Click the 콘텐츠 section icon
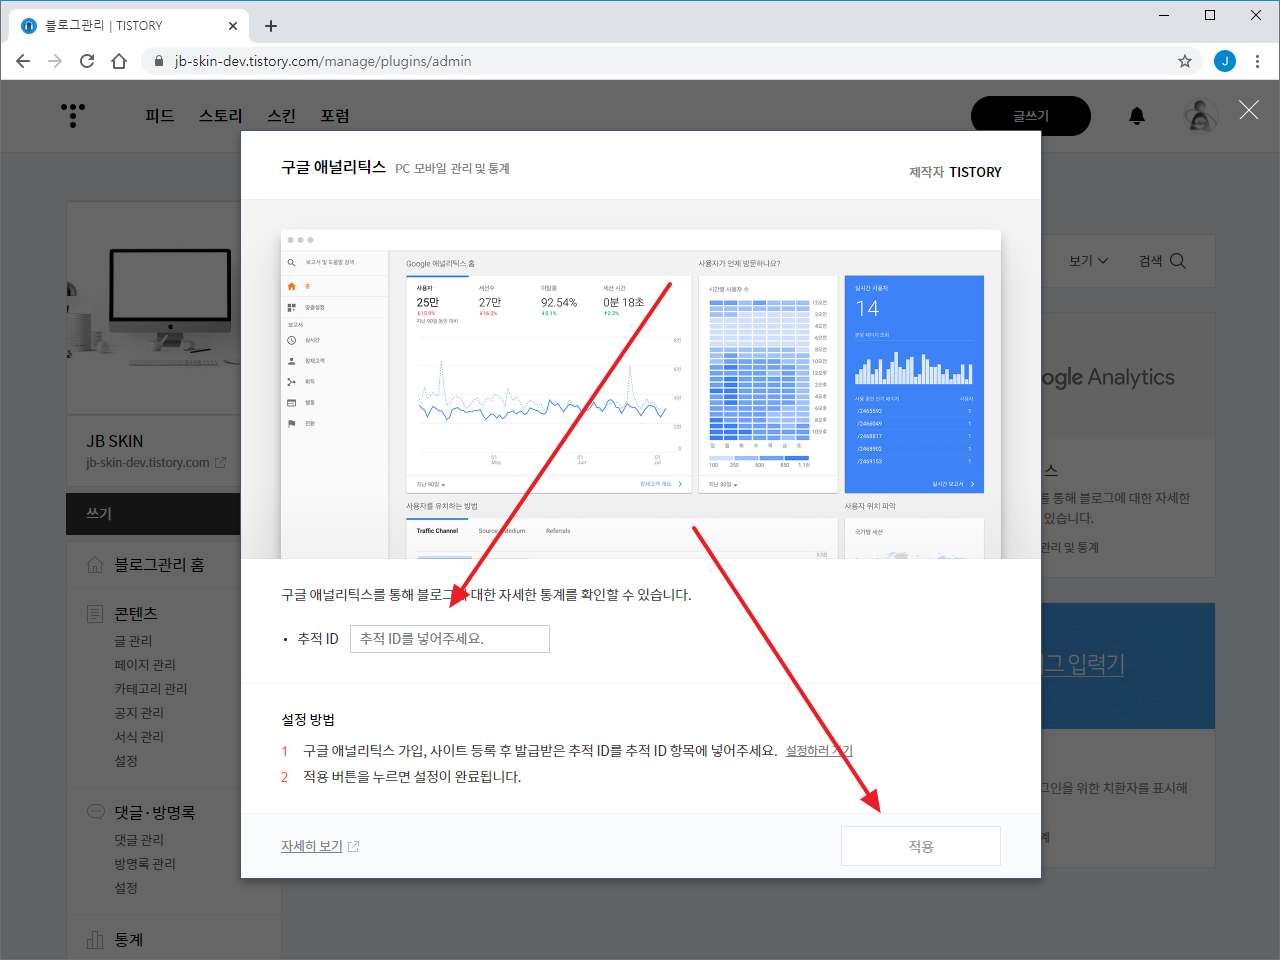 pos(95,614)
